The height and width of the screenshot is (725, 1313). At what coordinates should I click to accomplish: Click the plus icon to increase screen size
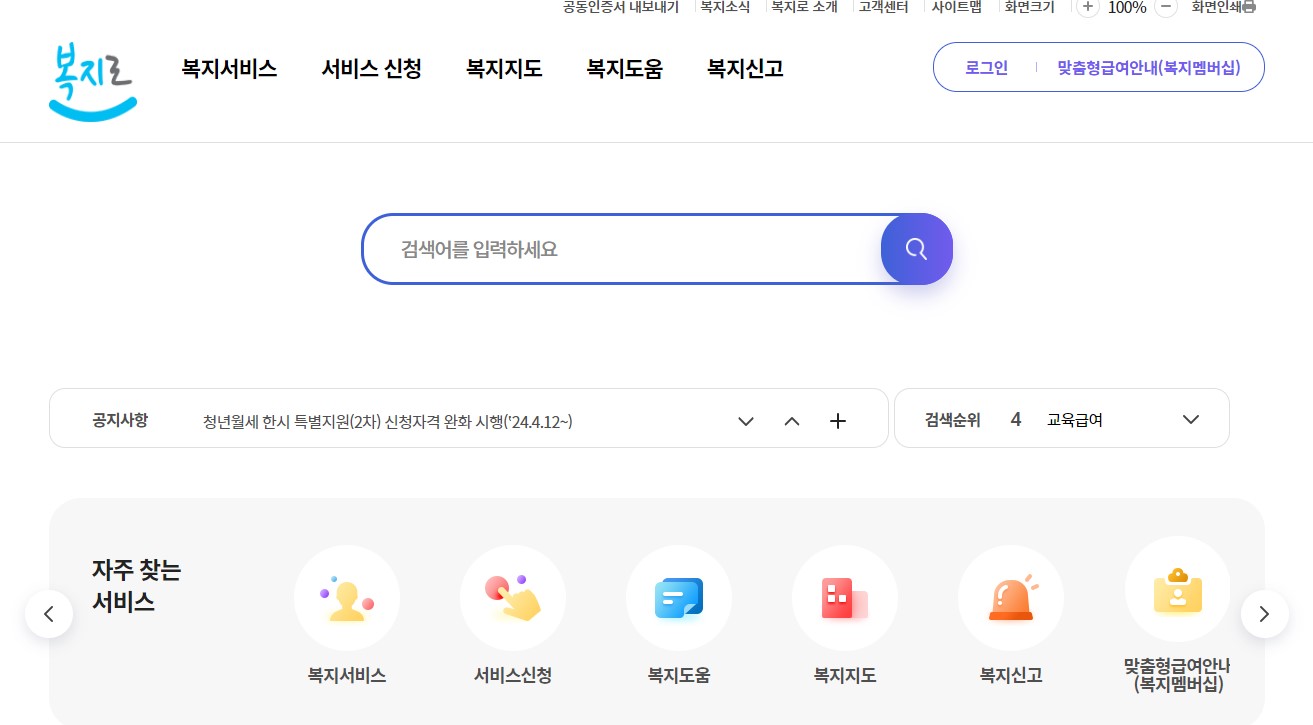click(1086, 7)
